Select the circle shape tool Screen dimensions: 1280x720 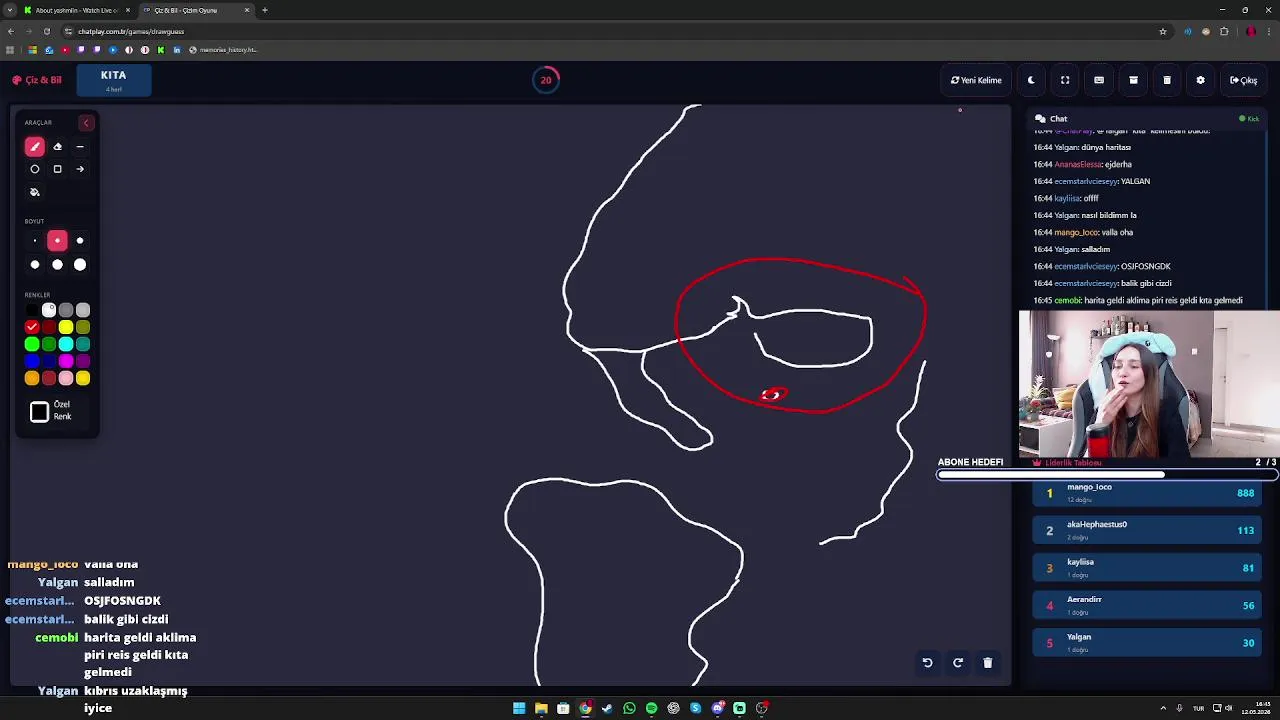(x=34, y=169)
